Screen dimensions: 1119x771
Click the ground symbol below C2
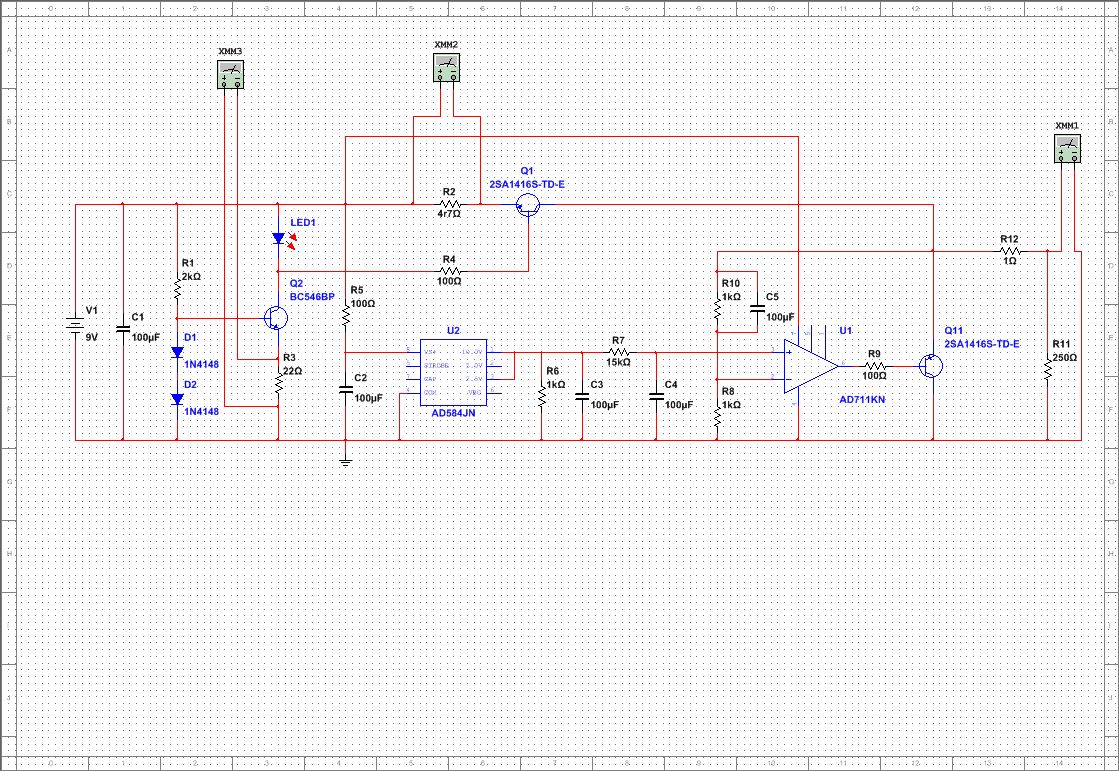[345, 459]
